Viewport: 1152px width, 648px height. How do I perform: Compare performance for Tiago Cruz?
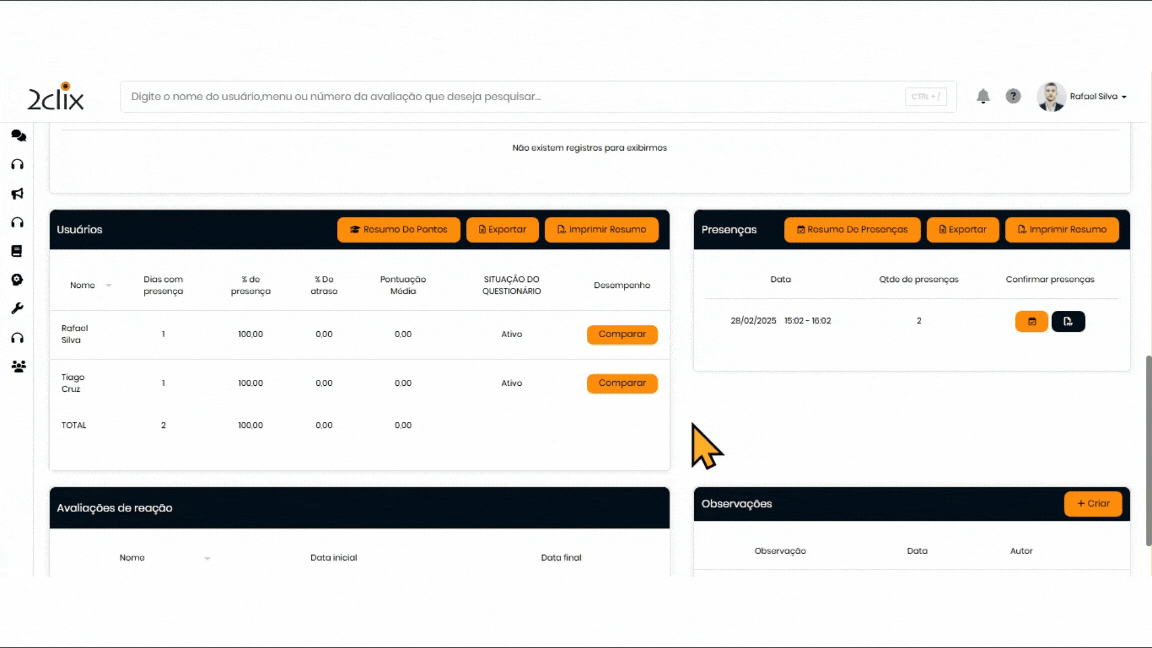pyautogui.click(x=622, y=383)
